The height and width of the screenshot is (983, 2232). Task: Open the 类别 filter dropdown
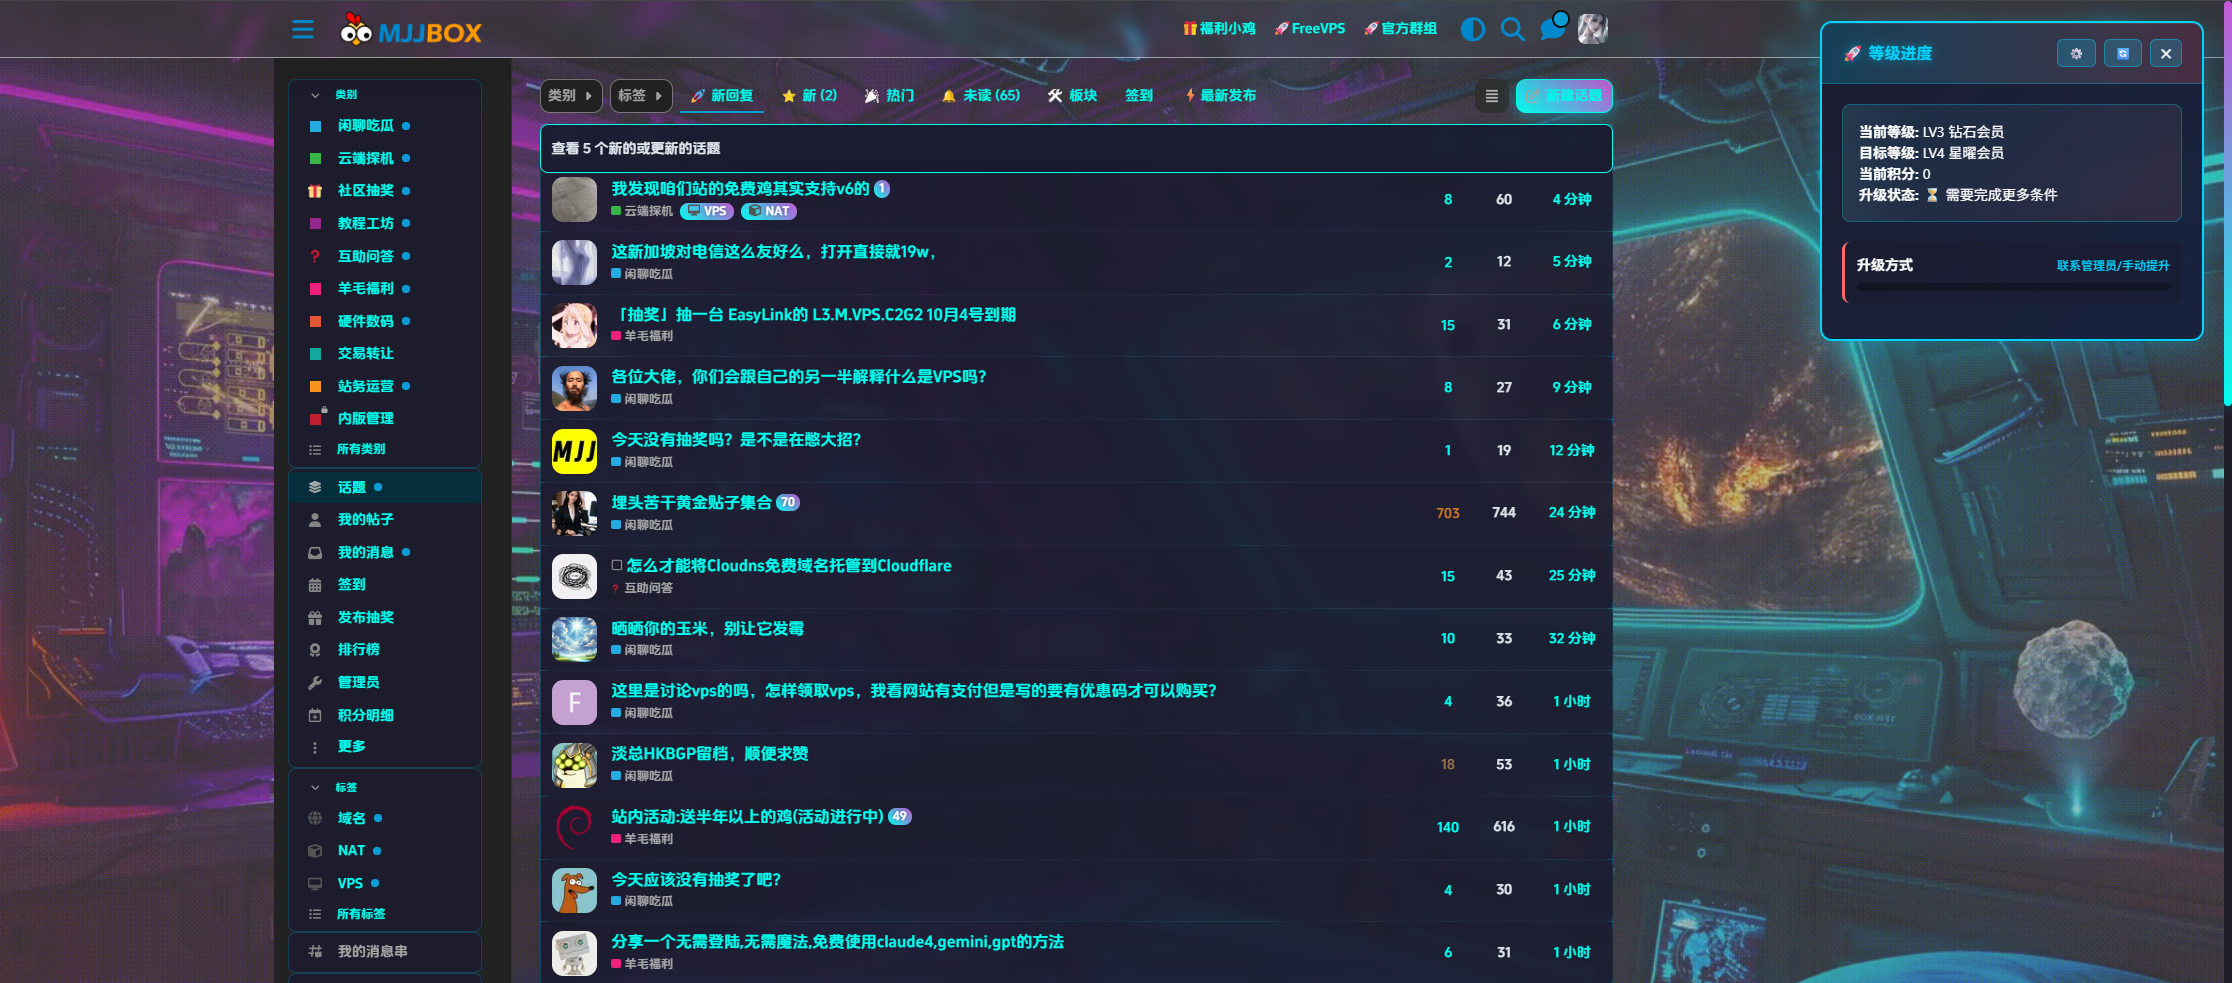click(571, 95)
